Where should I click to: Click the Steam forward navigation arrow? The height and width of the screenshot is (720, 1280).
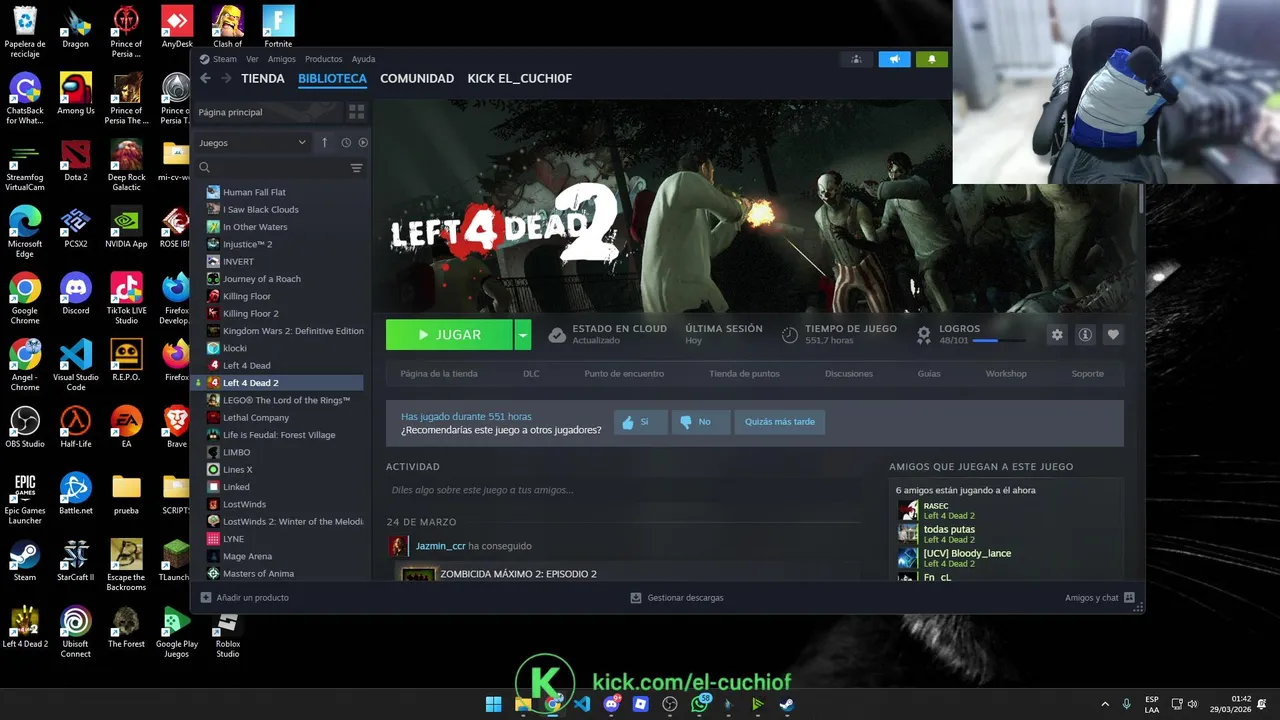pos(226,78)
